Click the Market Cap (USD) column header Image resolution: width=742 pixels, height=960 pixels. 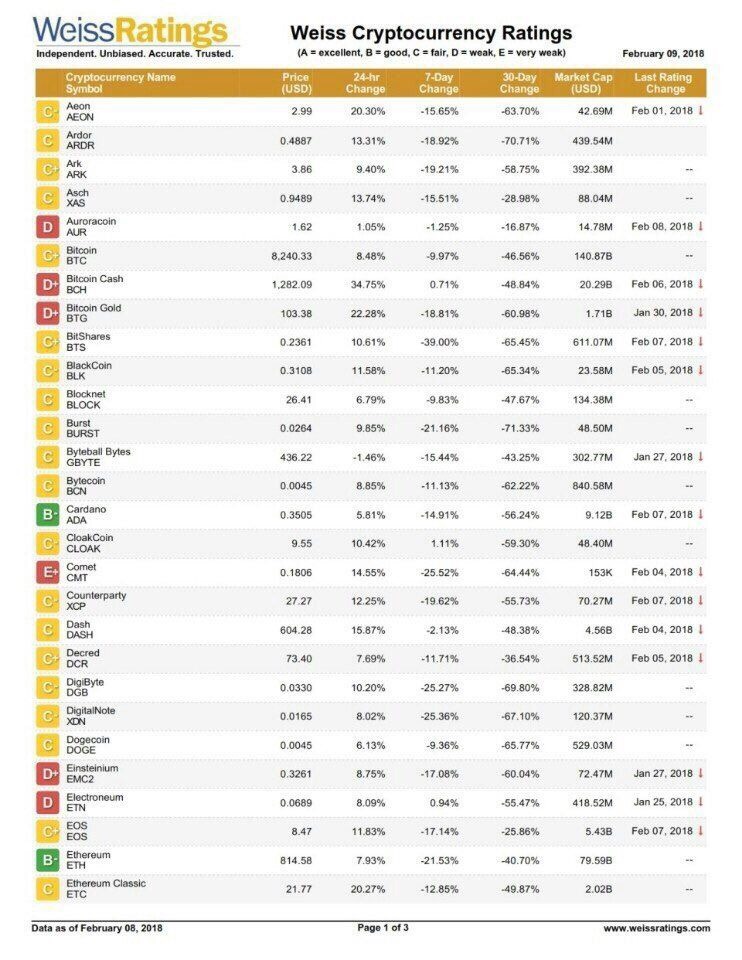coord(583,83)
